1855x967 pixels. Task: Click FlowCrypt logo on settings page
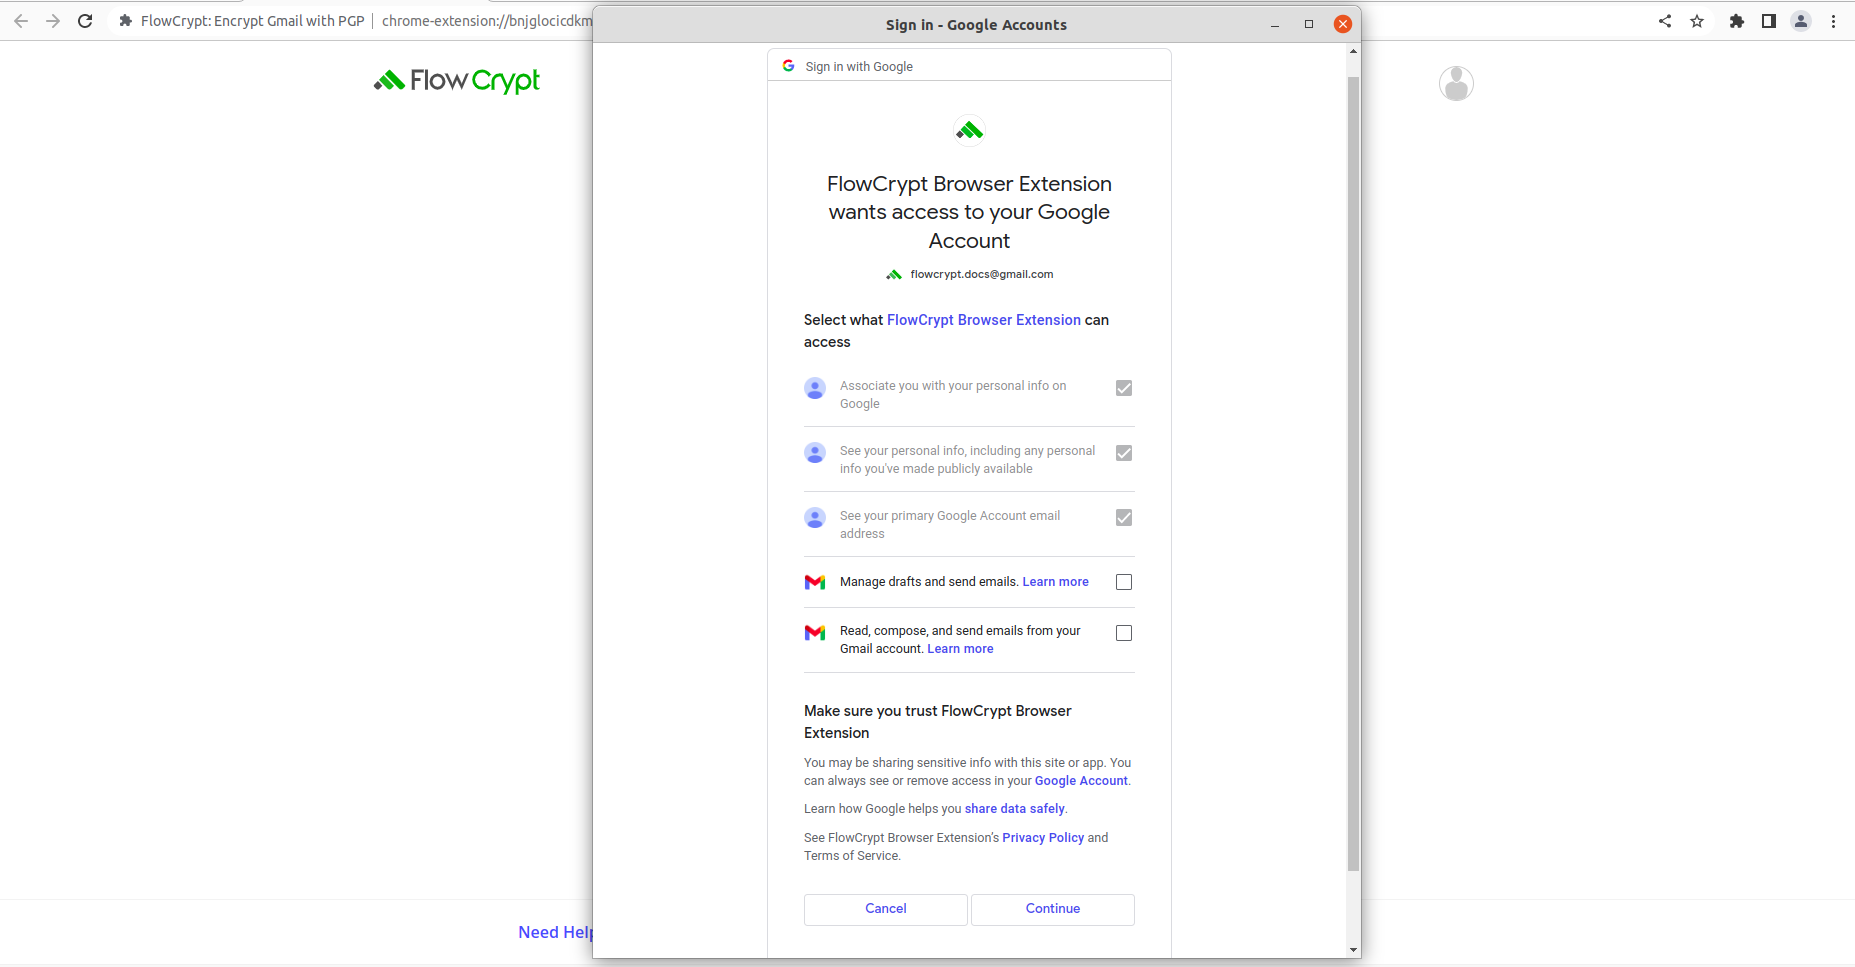click(457, 80)
